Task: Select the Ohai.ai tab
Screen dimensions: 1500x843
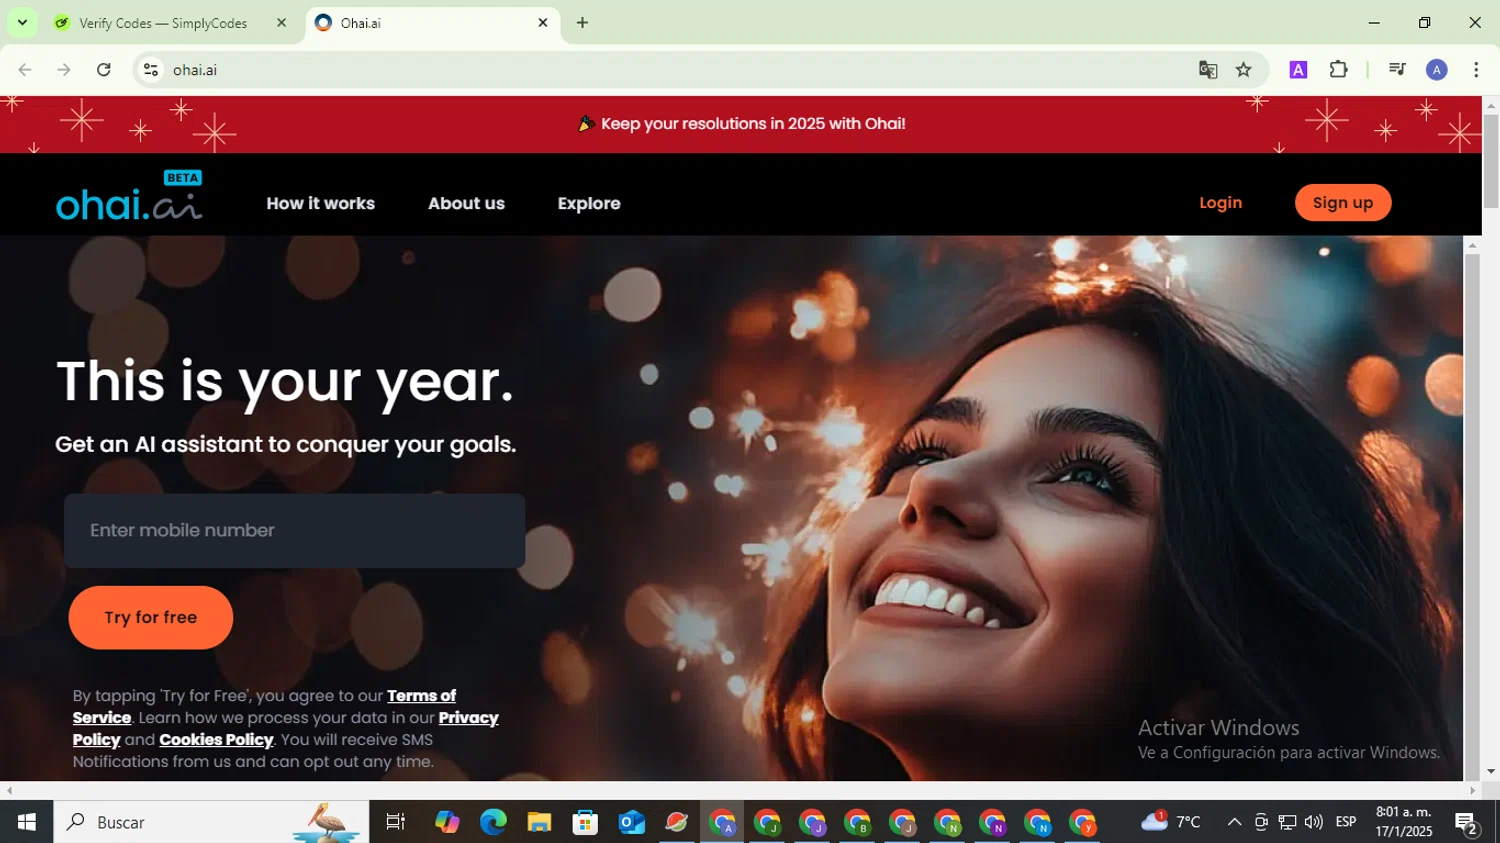Action: (x=432, y=23)
